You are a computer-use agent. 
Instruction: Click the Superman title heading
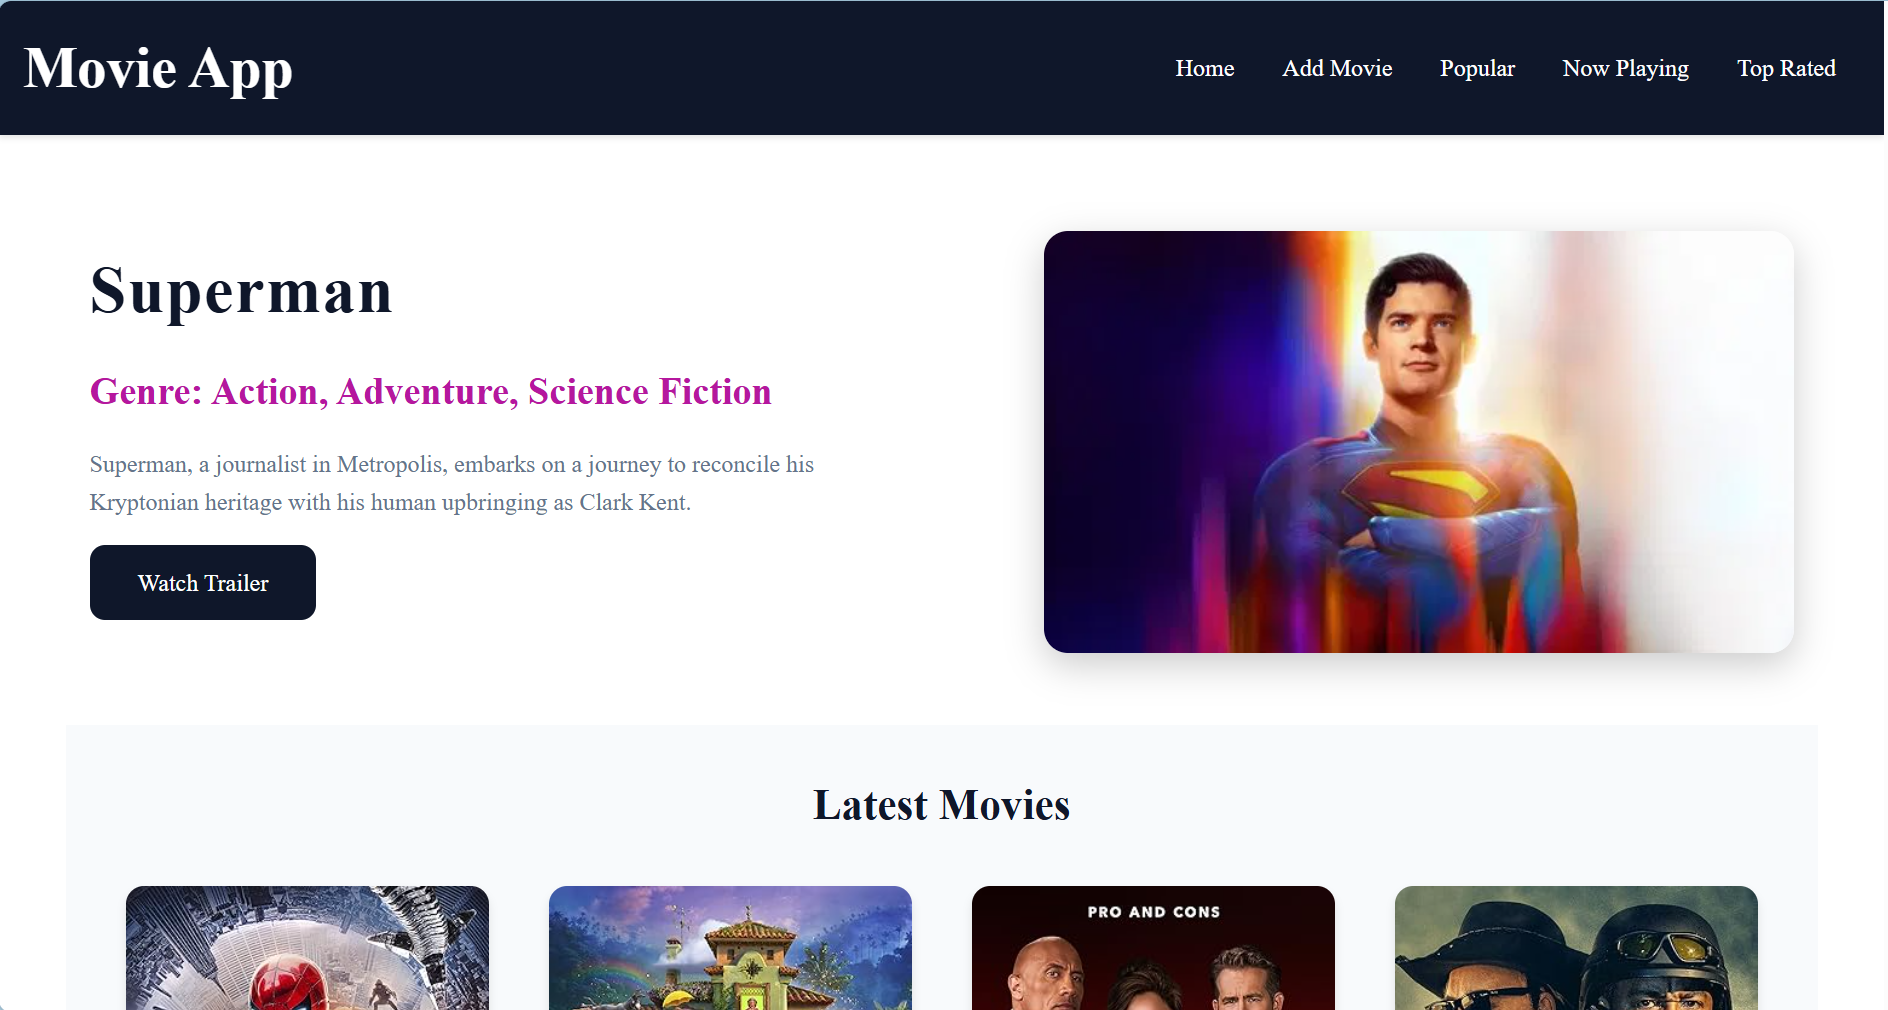point(241,292)
